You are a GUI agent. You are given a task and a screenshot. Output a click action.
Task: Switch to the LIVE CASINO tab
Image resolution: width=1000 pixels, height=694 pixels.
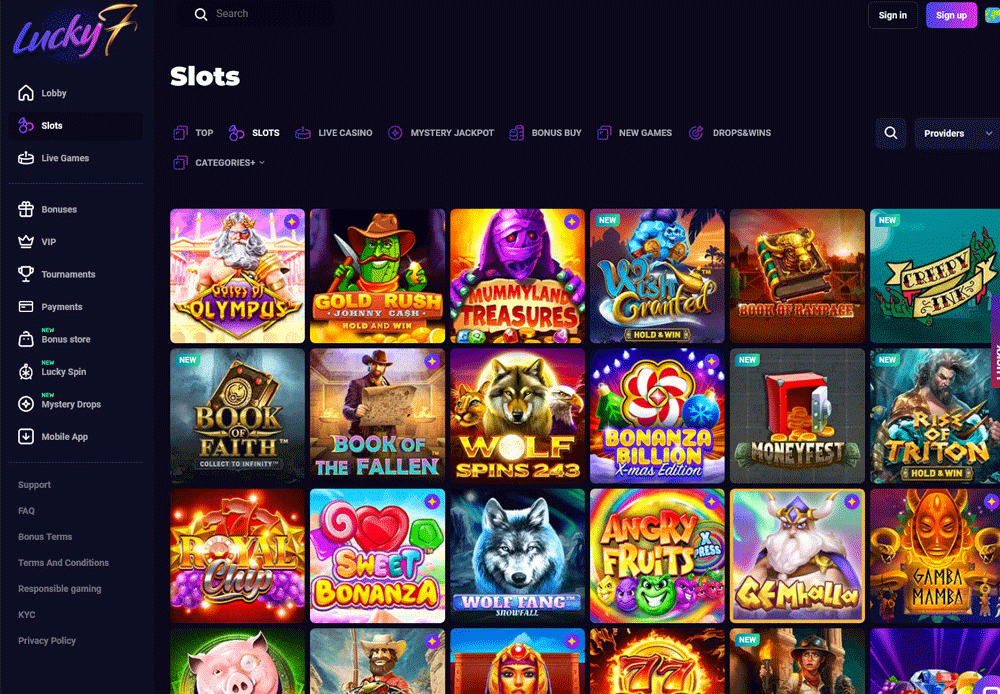[x=334, y=133]
